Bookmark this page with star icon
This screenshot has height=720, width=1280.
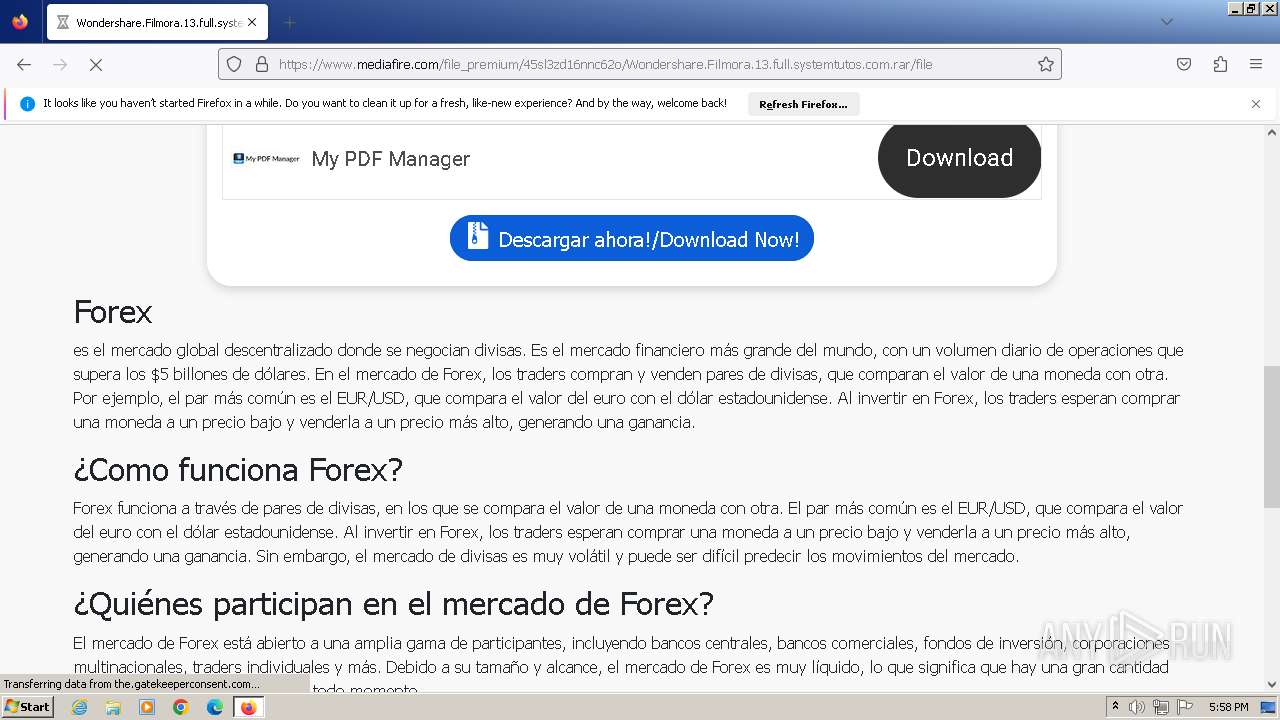1046,64
